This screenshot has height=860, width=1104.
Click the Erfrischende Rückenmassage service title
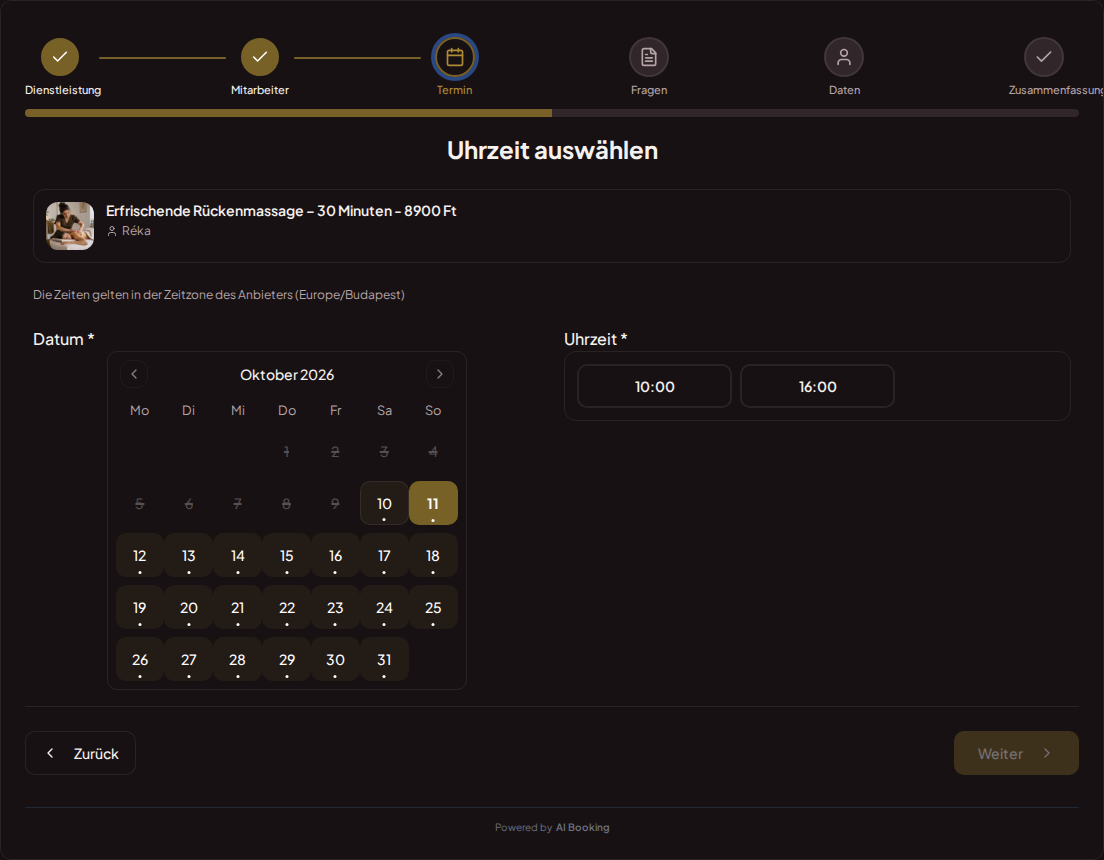pyautogui.click(x=281, y=211)
